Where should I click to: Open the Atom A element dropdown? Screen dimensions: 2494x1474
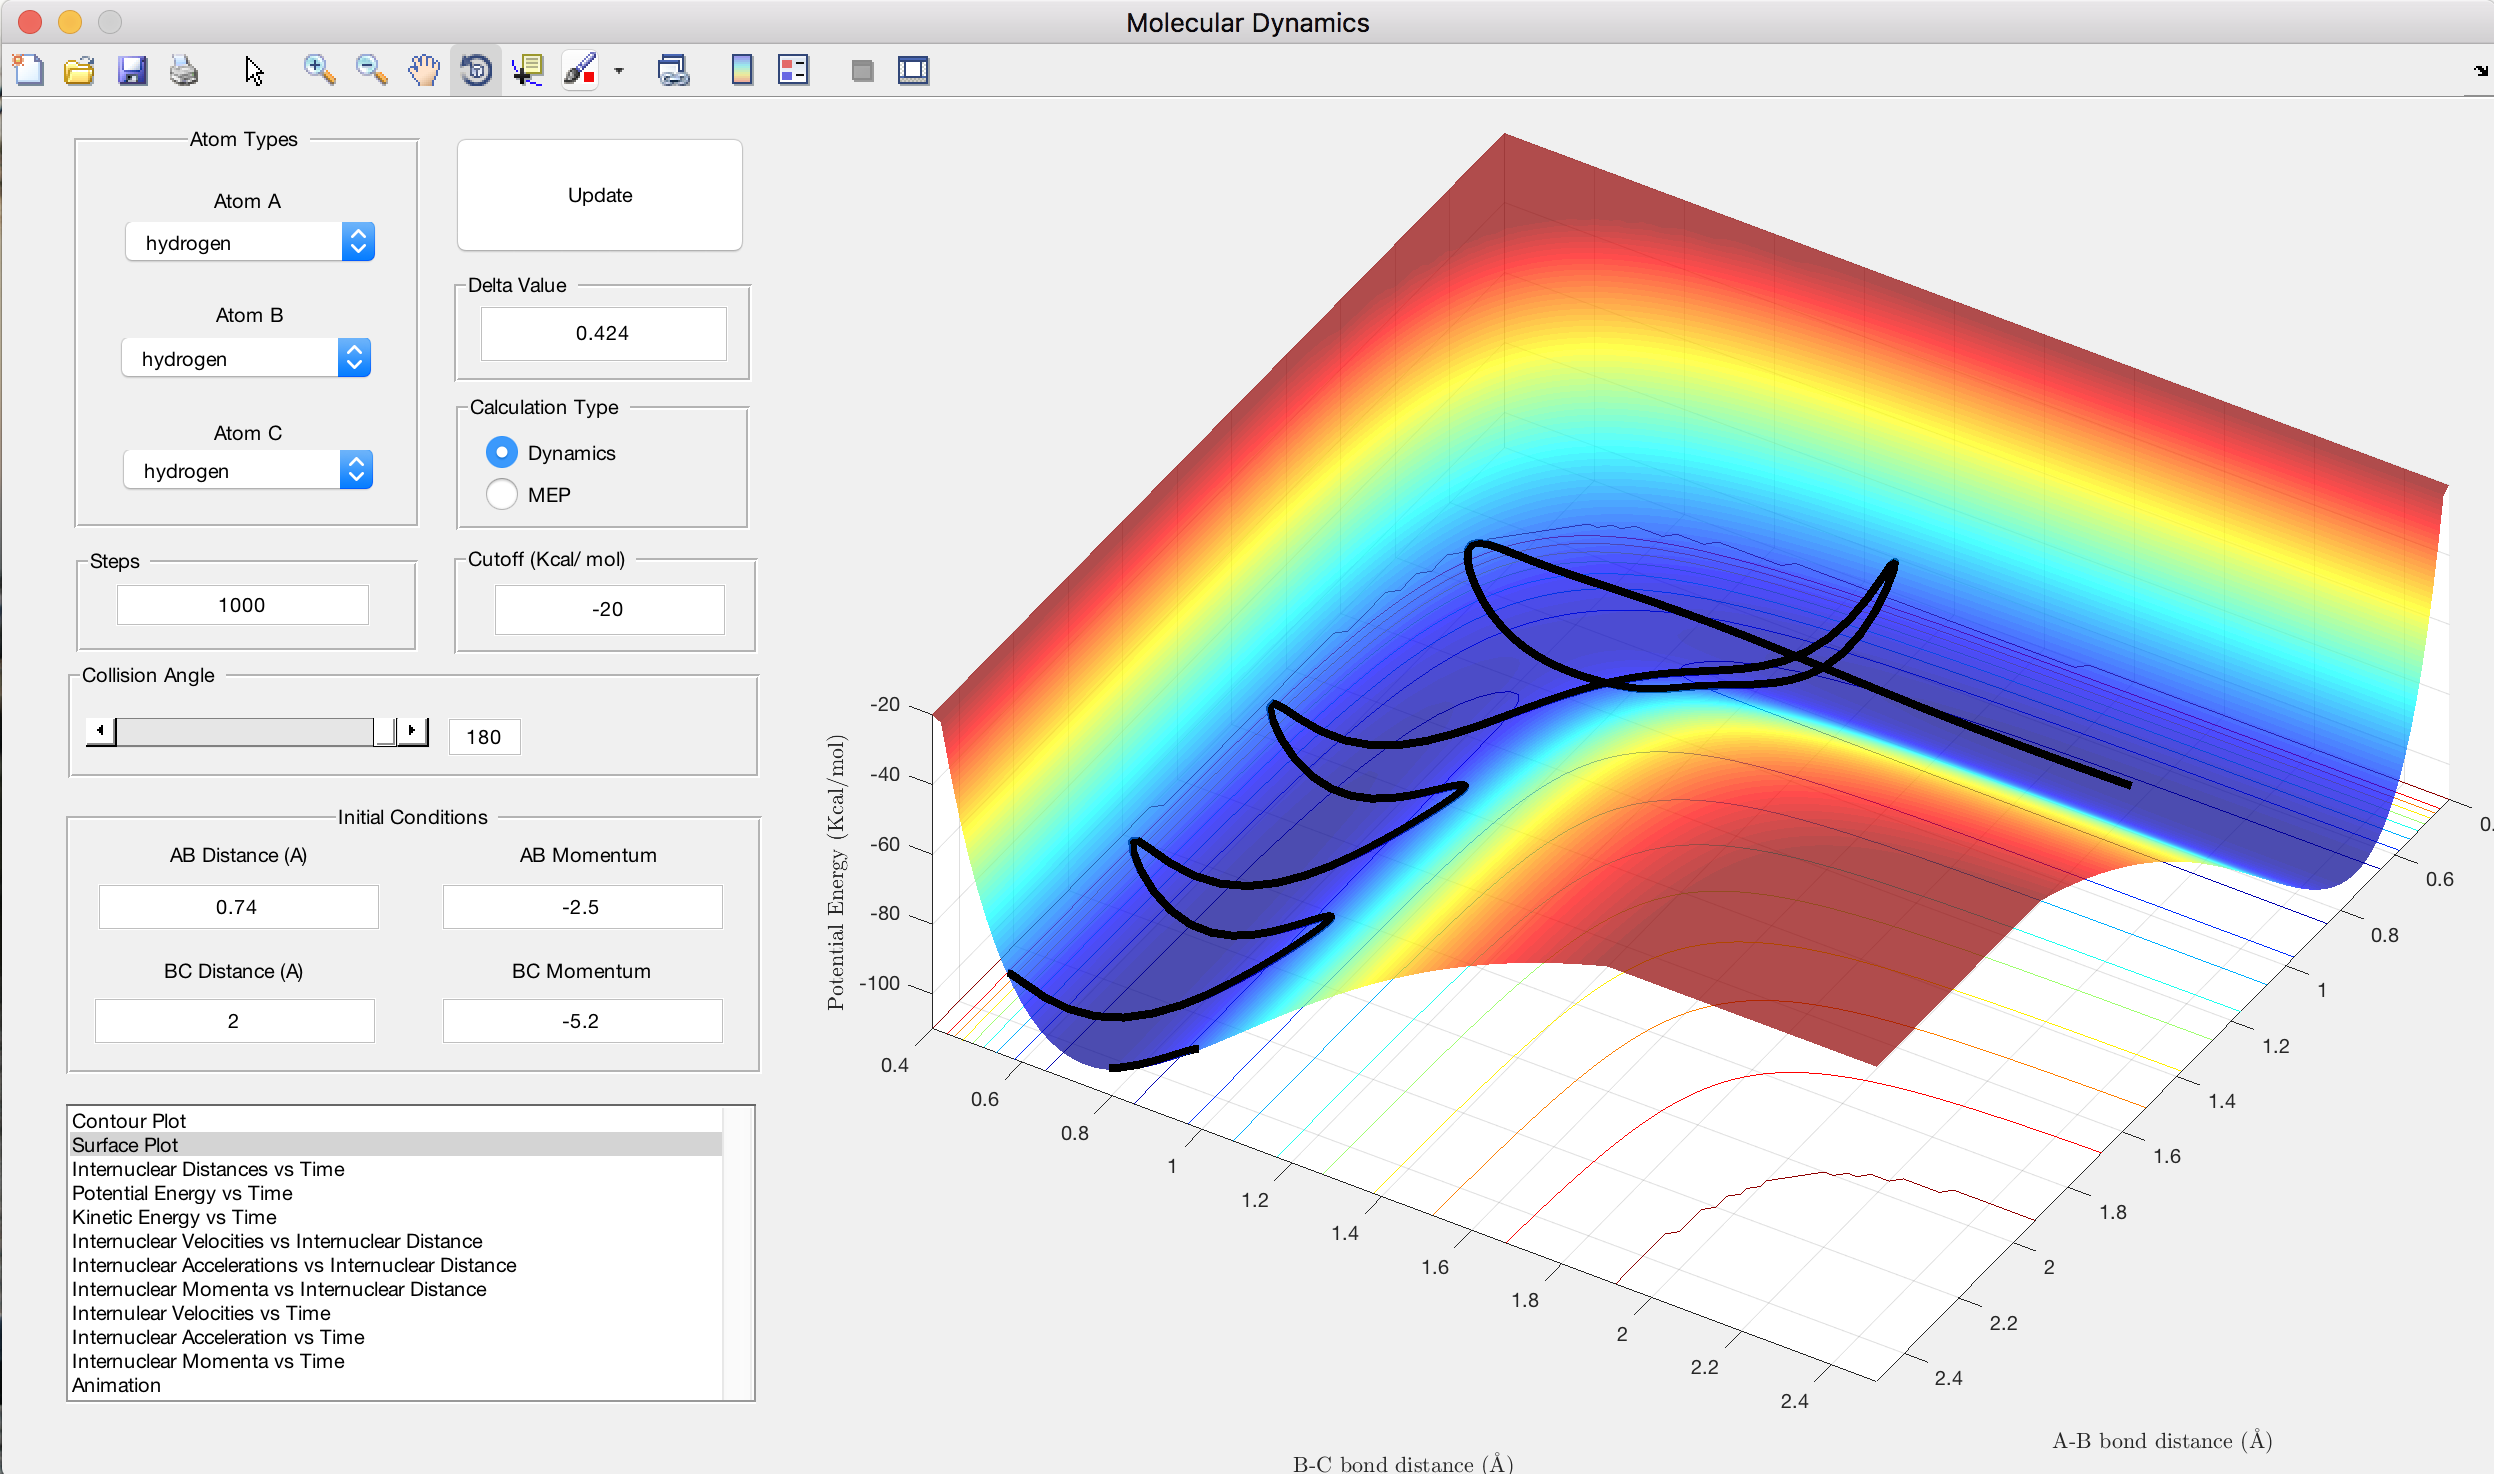[x=250, y=243]
